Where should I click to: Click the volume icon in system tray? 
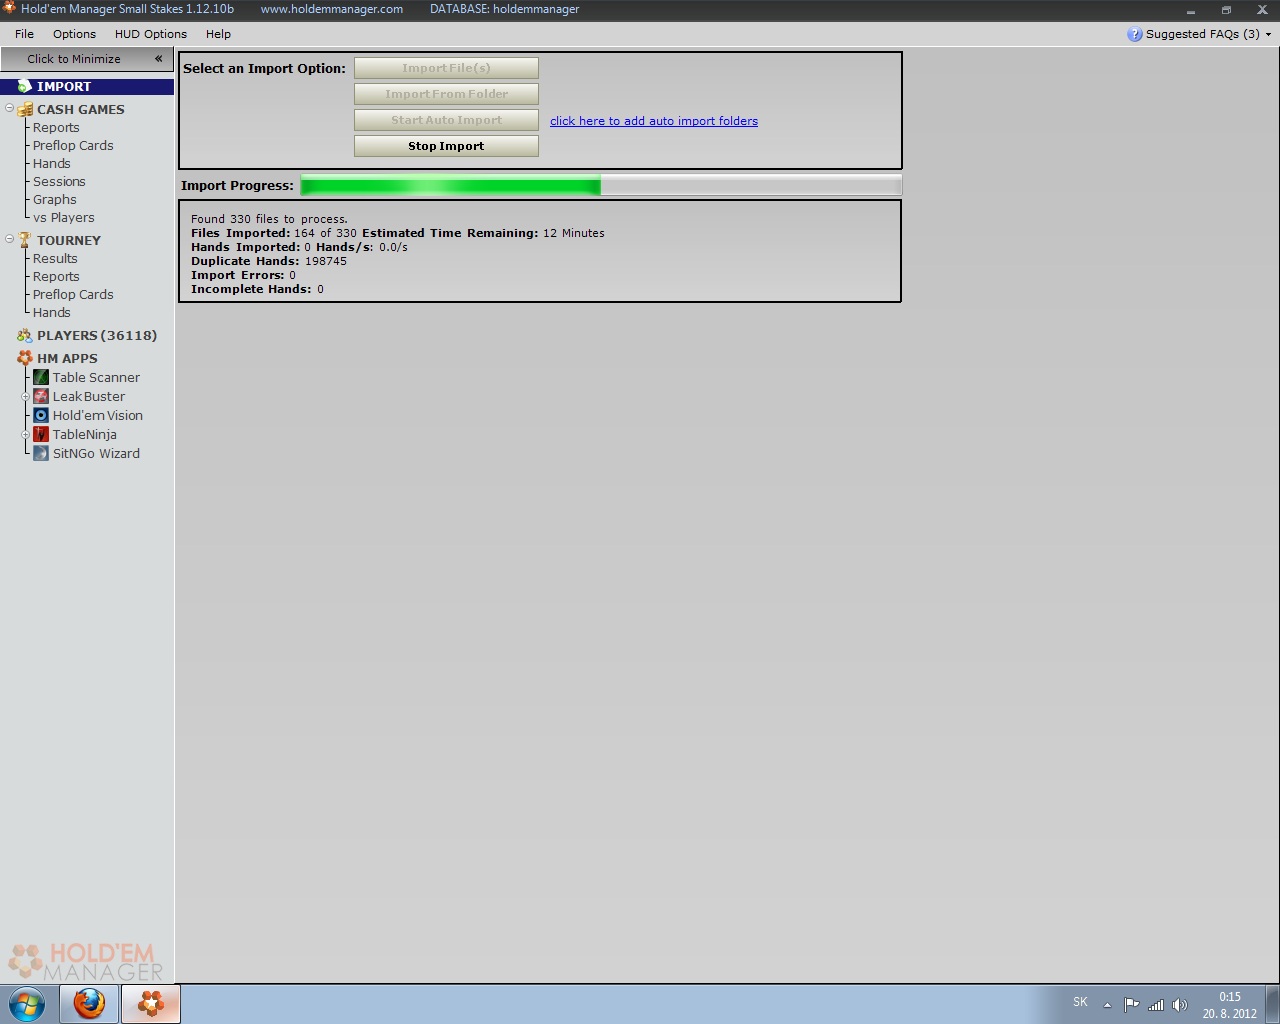coord(1180,1005)
